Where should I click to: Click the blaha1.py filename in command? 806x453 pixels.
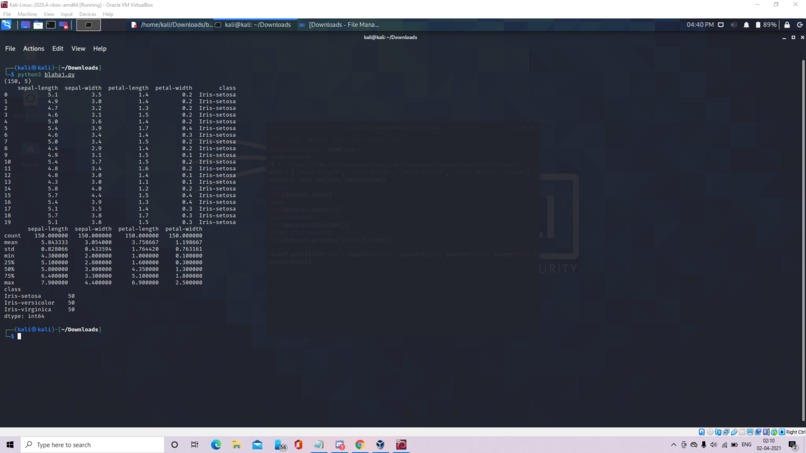coord(59,75)
